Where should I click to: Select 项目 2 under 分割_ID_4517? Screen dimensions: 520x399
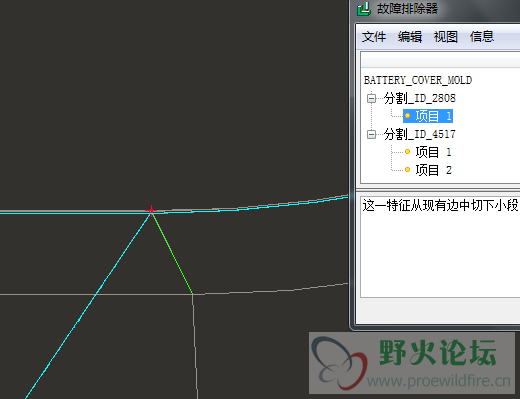(433, 170)
